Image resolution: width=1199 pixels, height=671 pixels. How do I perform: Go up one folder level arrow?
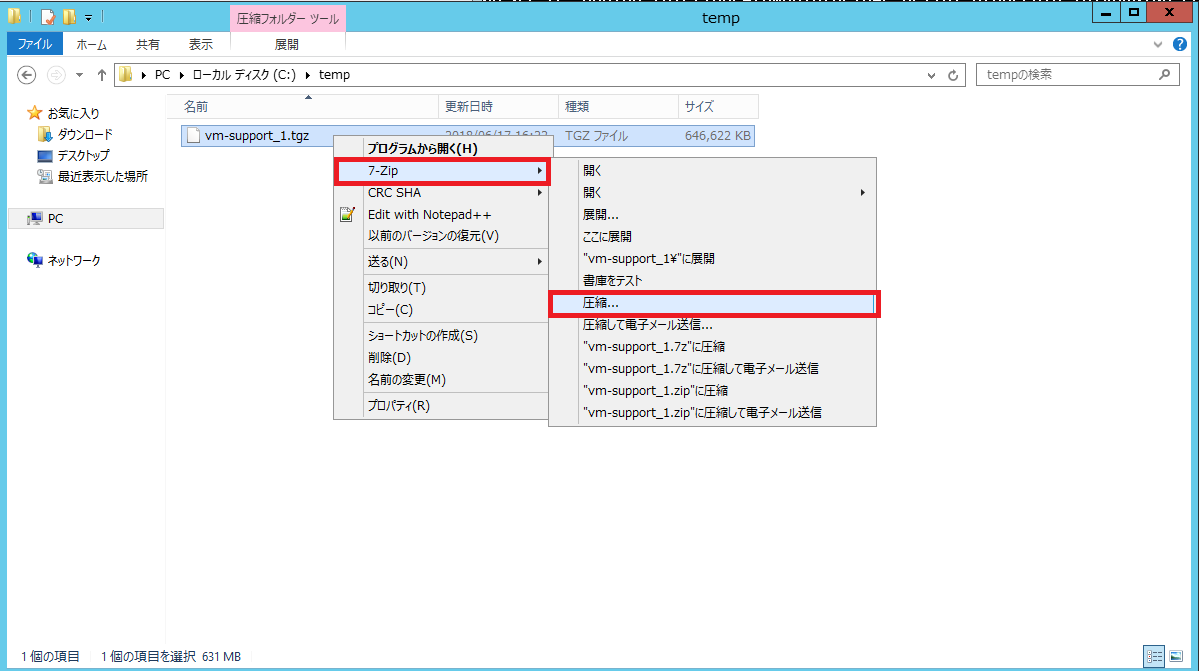click(x=102, y=75)
